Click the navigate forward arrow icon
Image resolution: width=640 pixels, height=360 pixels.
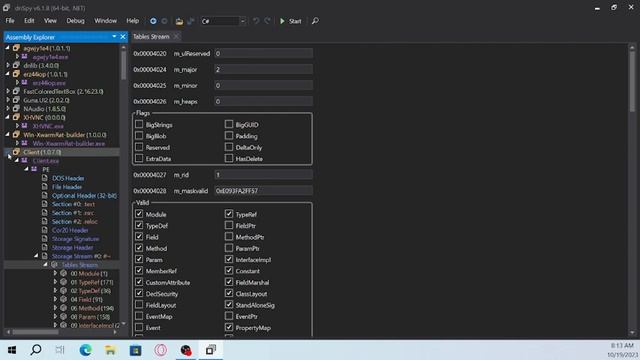(164, 21)
